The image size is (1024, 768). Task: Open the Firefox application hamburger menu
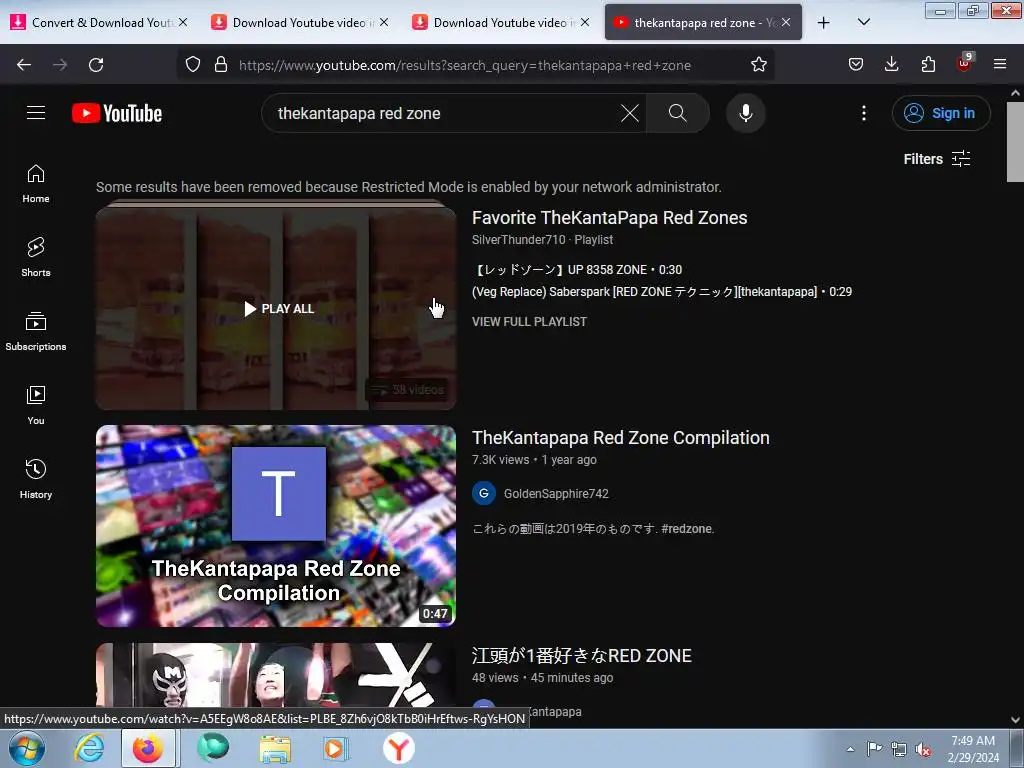[x=1000, y=64]
